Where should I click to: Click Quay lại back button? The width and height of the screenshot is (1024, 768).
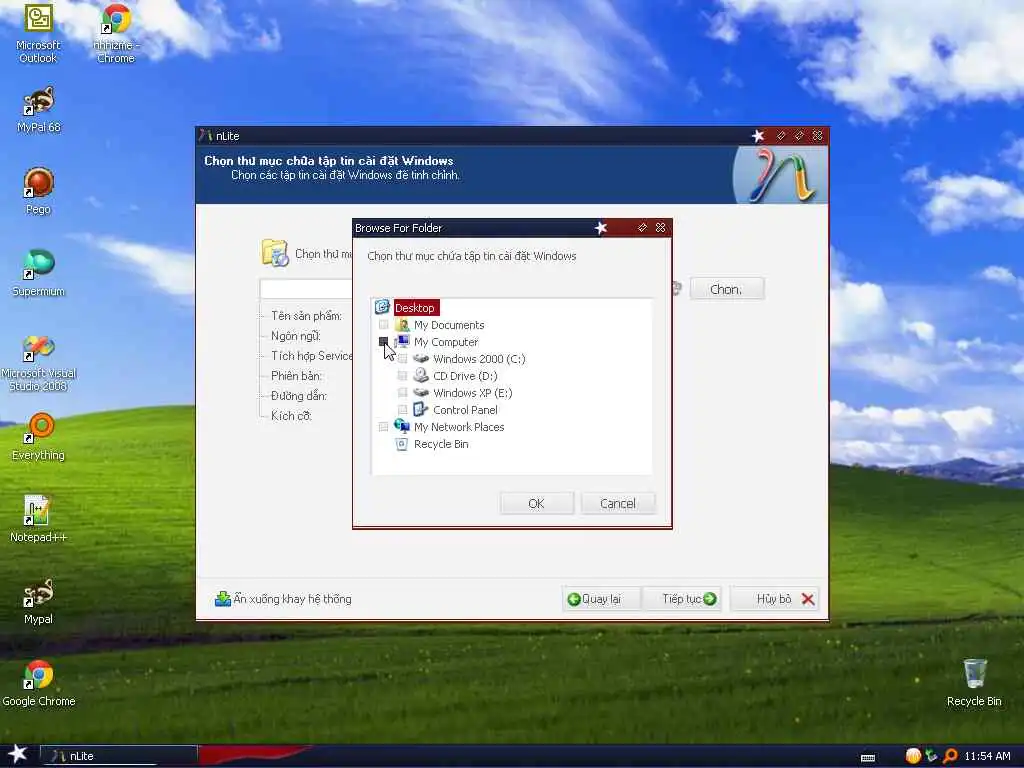[x=601, y=599]
